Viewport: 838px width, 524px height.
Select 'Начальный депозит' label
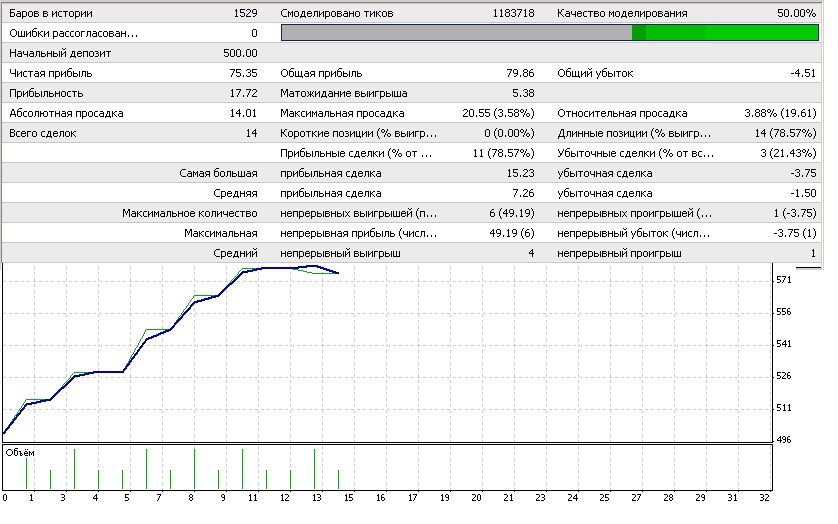click(x=60, y=53)
